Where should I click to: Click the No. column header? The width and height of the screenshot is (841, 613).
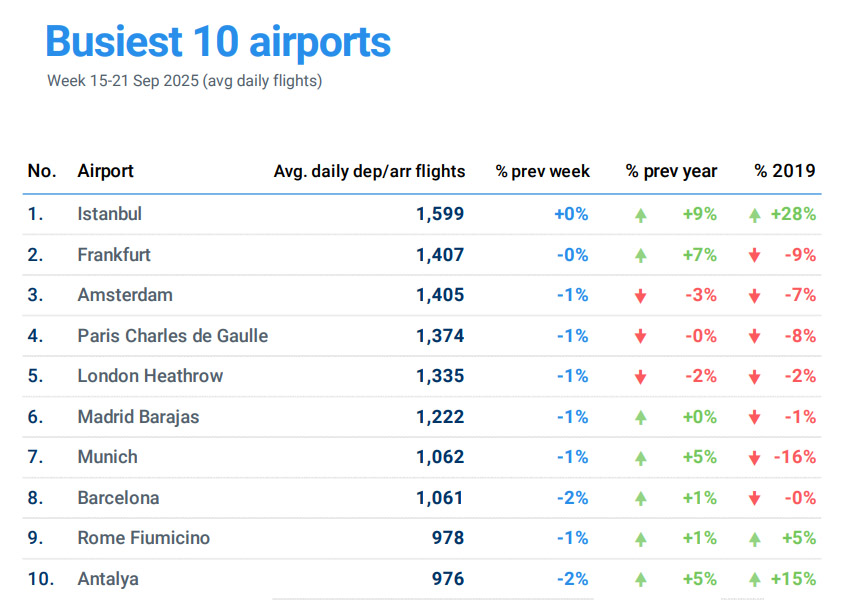click(x=42, y=171)
